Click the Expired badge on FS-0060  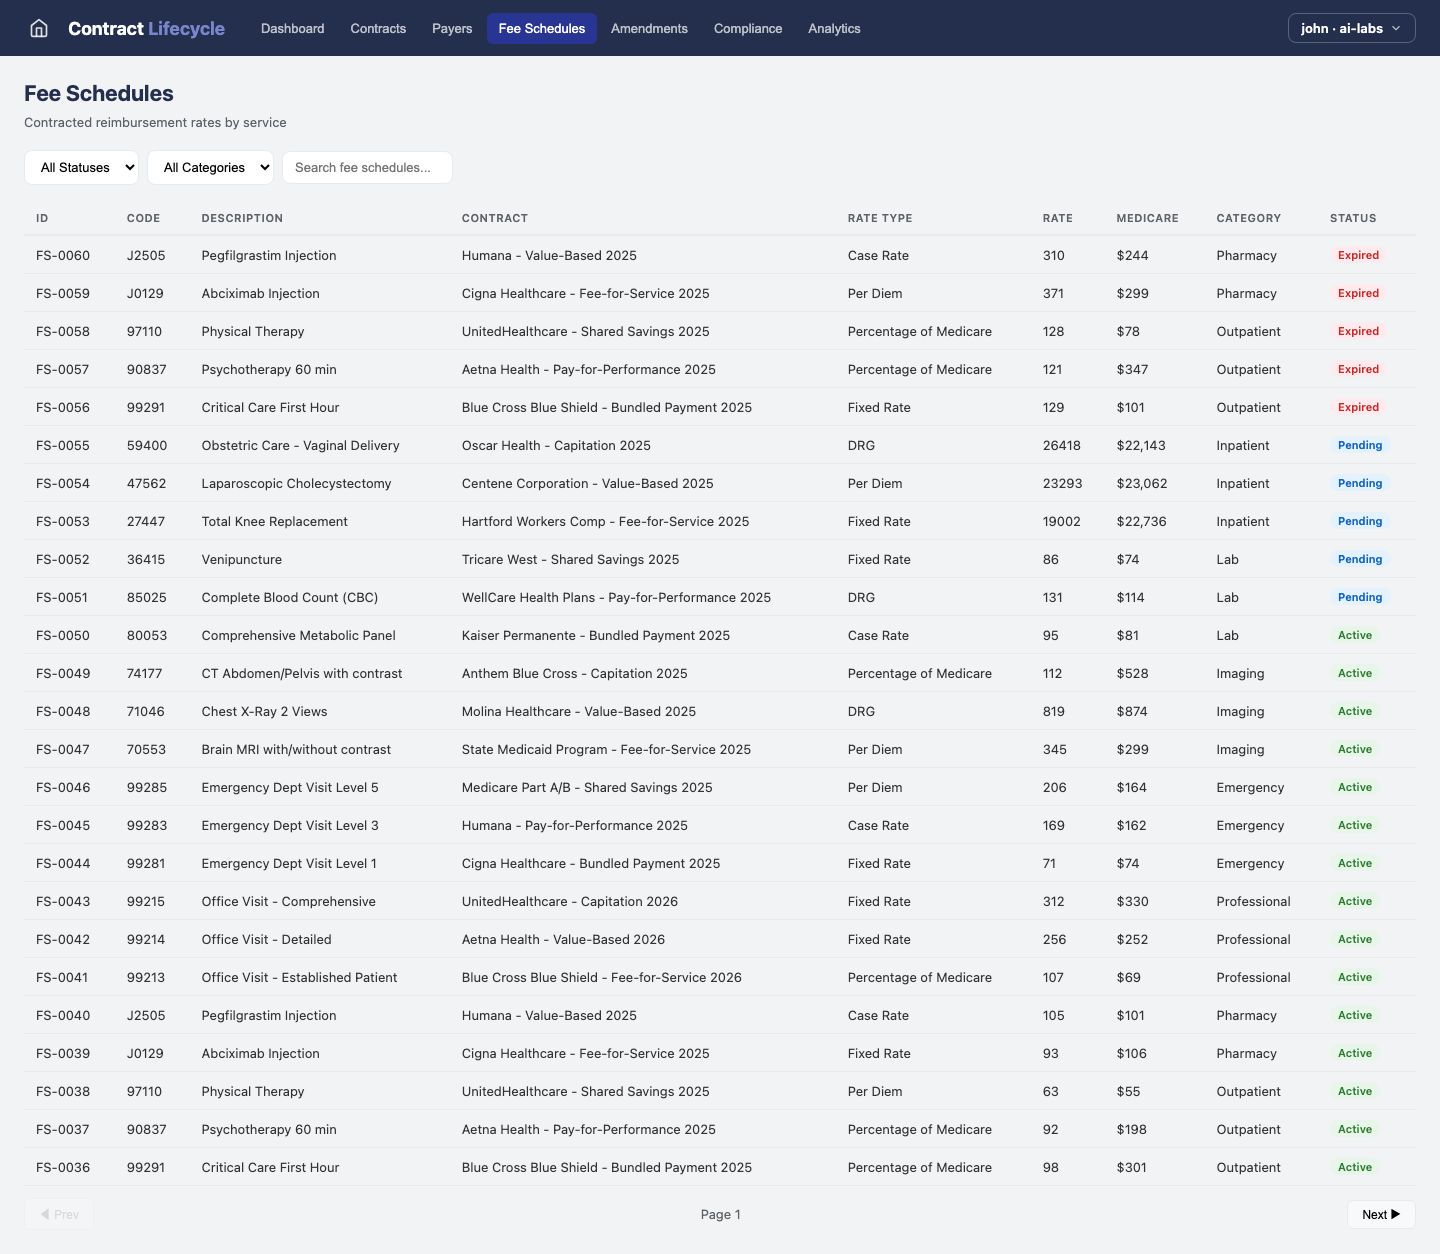[x=1358, y=255]
